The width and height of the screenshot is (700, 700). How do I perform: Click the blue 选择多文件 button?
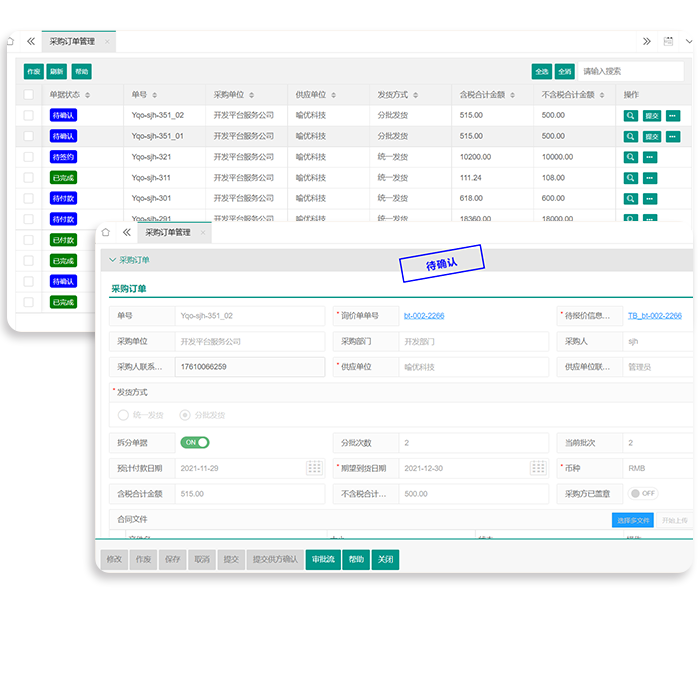(633, 520)
